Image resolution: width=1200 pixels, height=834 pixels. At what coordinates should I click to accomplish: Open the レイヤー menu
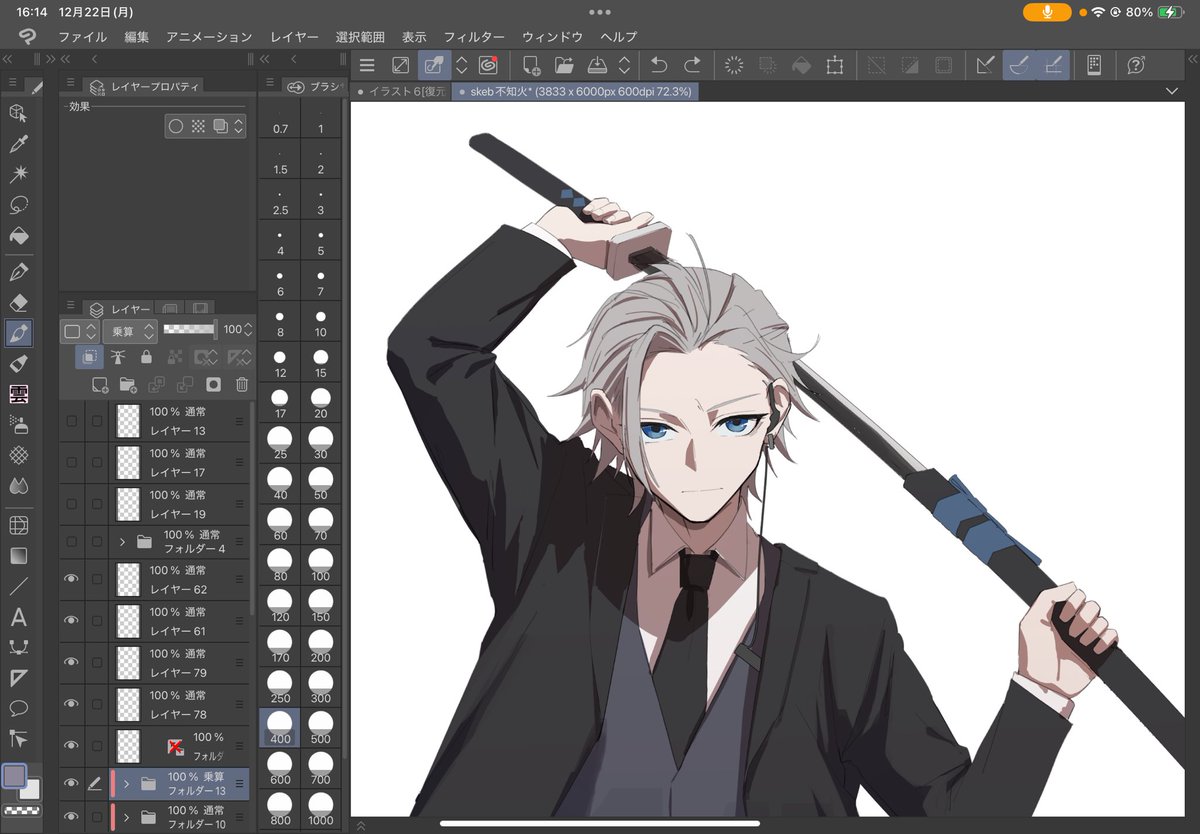coord(294,37)
